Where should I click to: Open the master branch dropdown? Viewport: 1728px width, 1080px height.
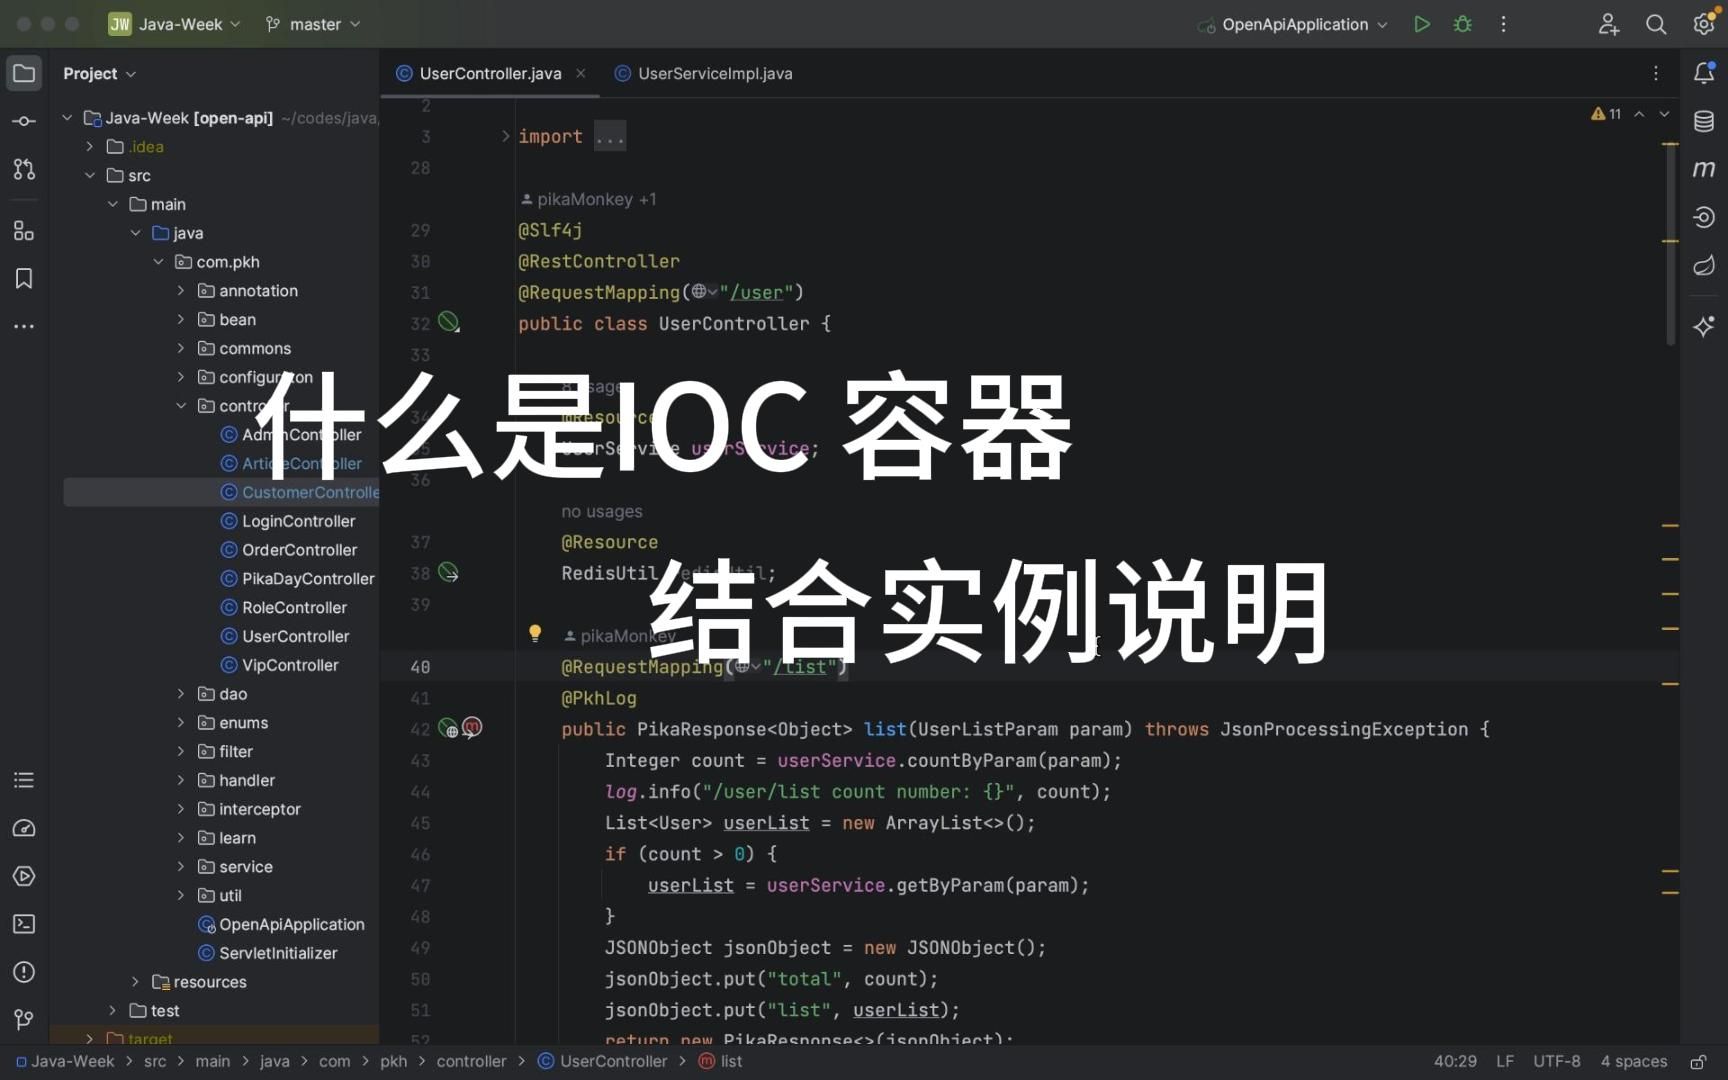tap(313, 24)
